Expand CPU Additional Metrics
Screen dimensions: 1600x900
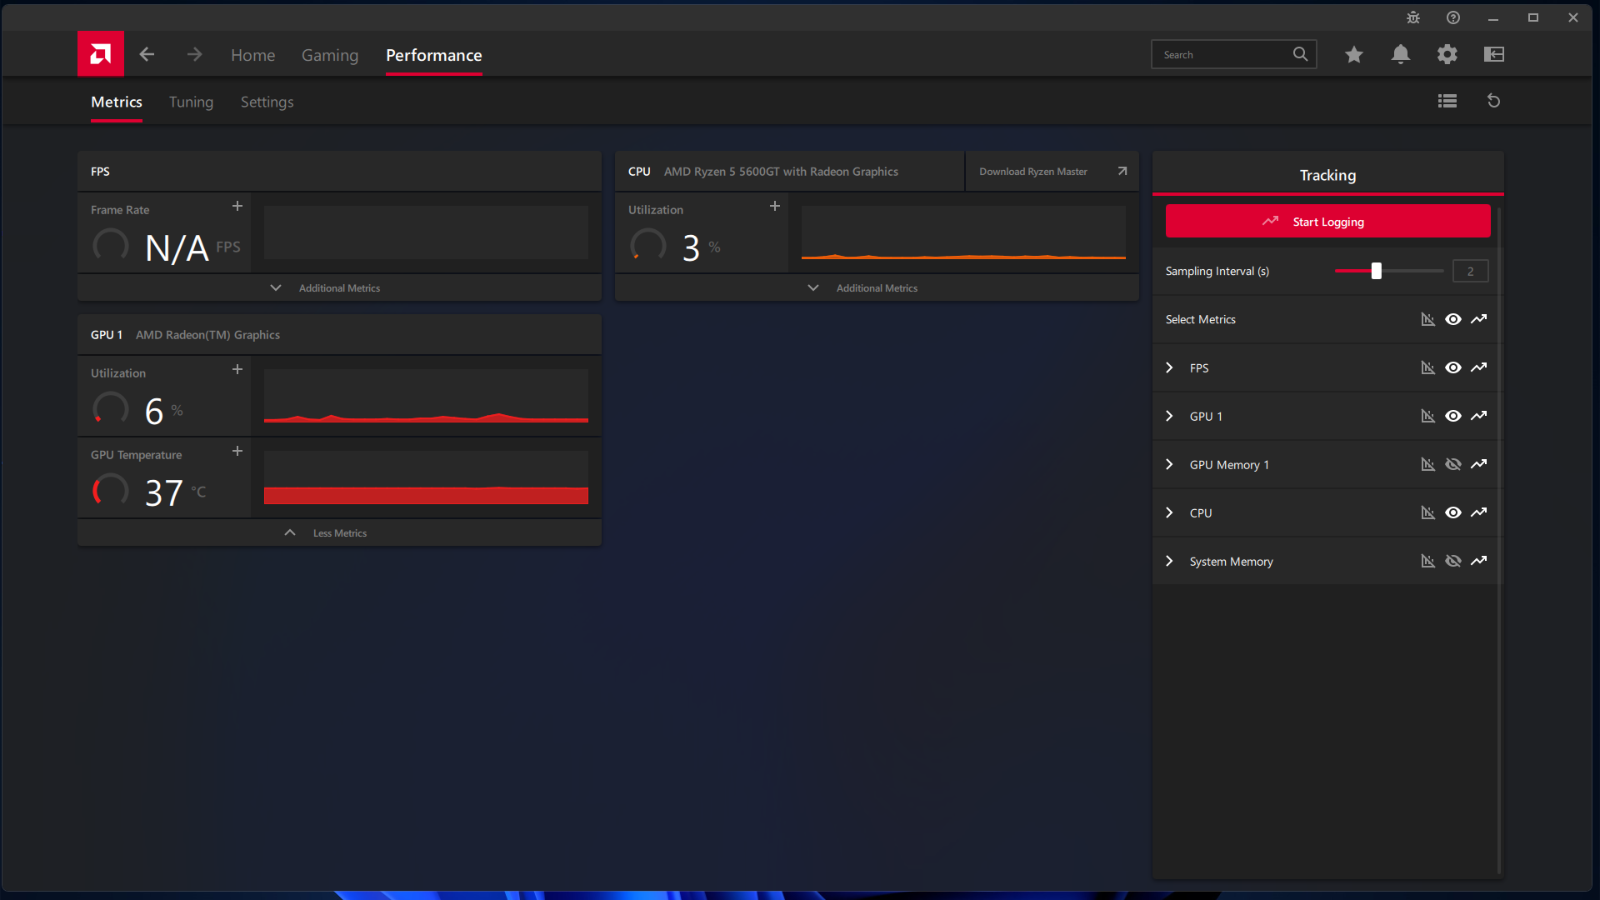pos(876,288)
